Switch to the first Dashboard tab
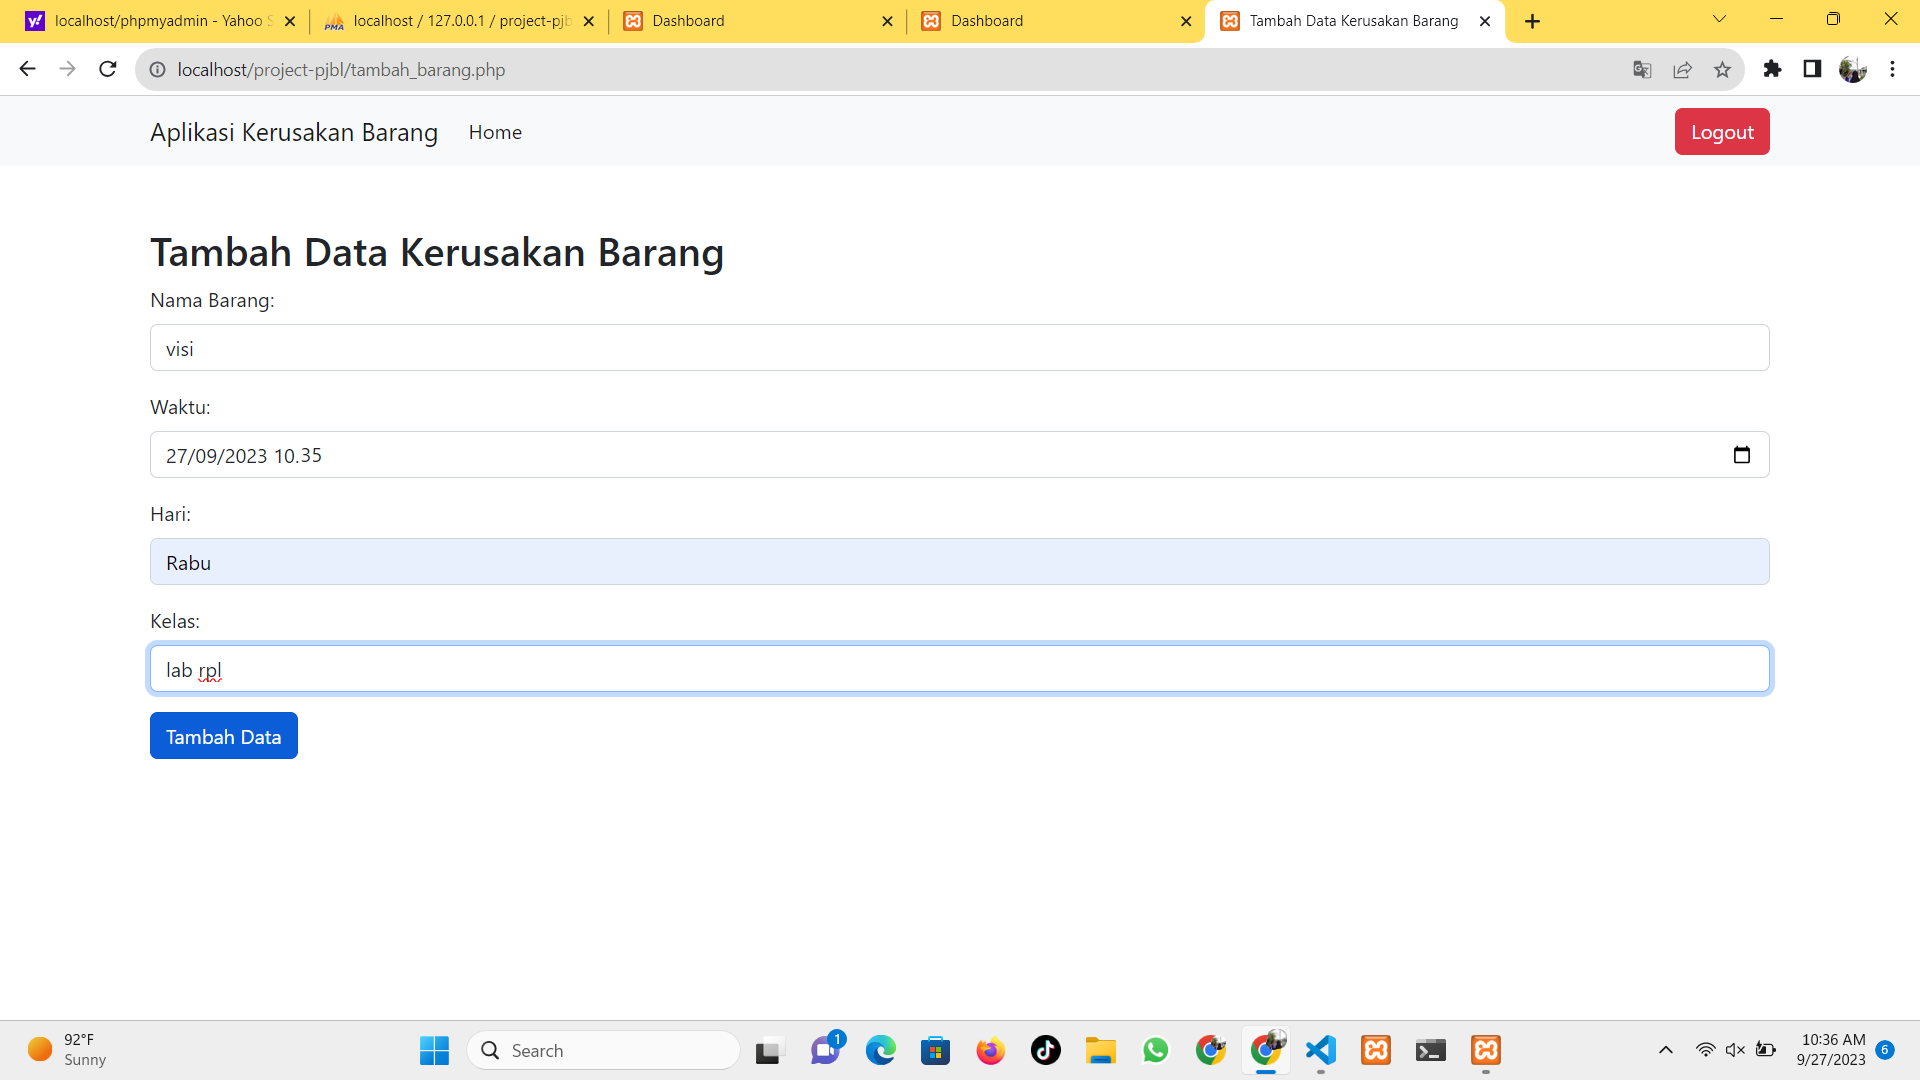 coord(758,21)
